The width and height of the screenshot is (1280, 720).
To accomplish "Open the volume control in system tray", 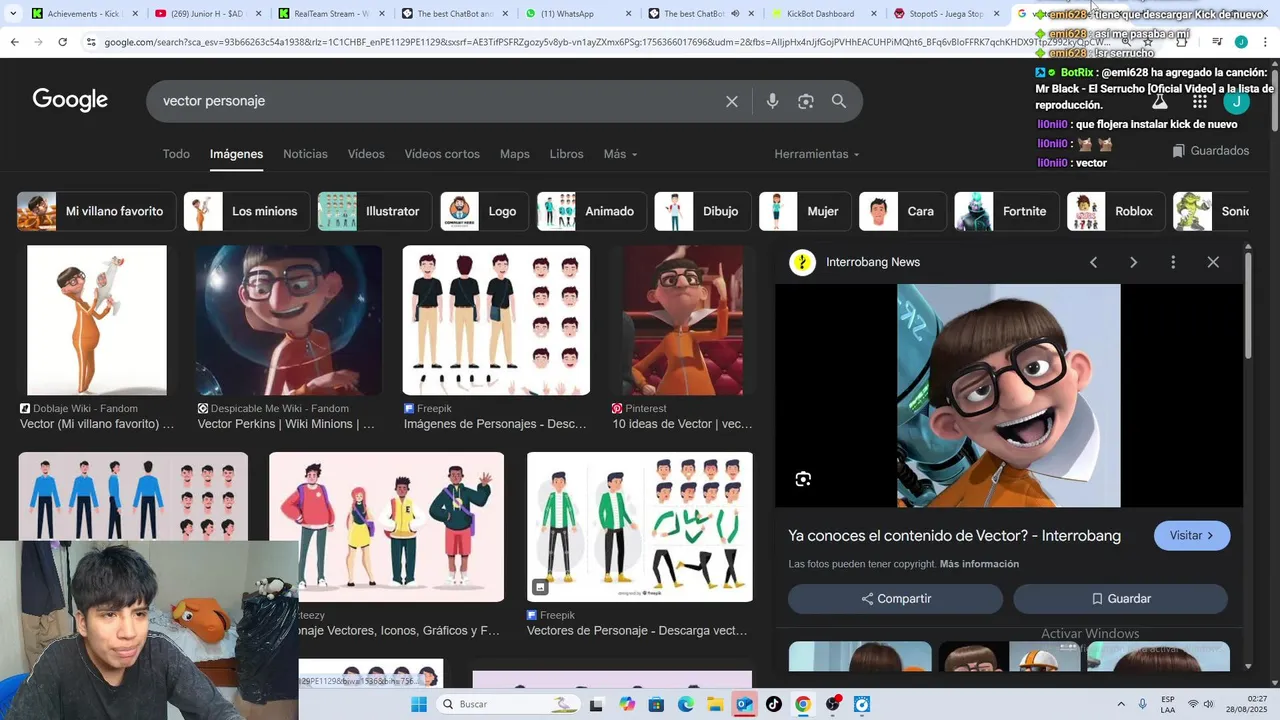I will [1209, 704].
